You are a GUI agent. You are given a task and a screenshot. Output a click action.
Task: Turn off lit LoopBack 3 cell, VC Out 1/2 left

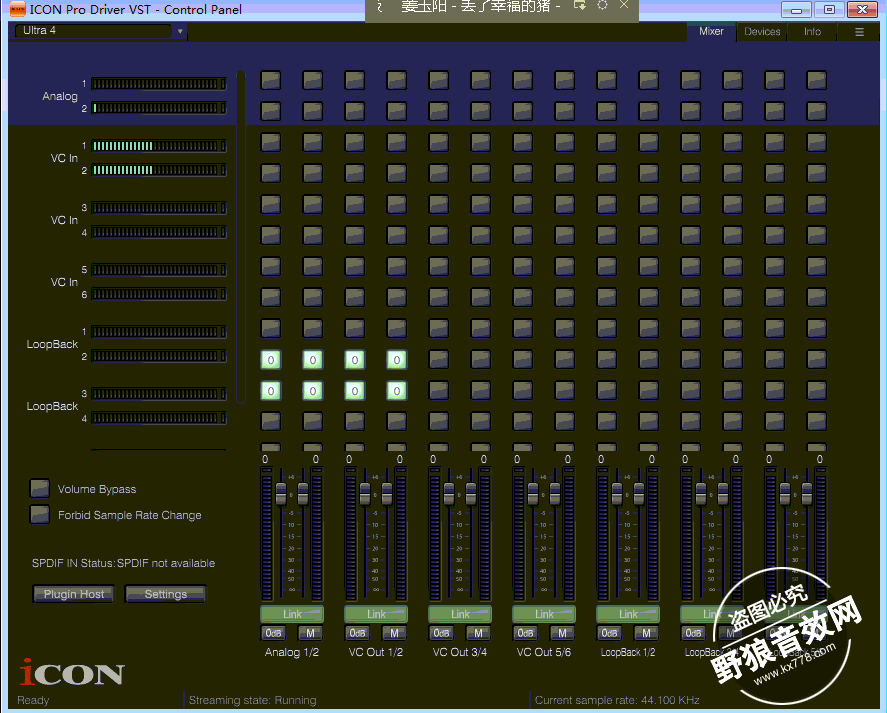point(355,390)
